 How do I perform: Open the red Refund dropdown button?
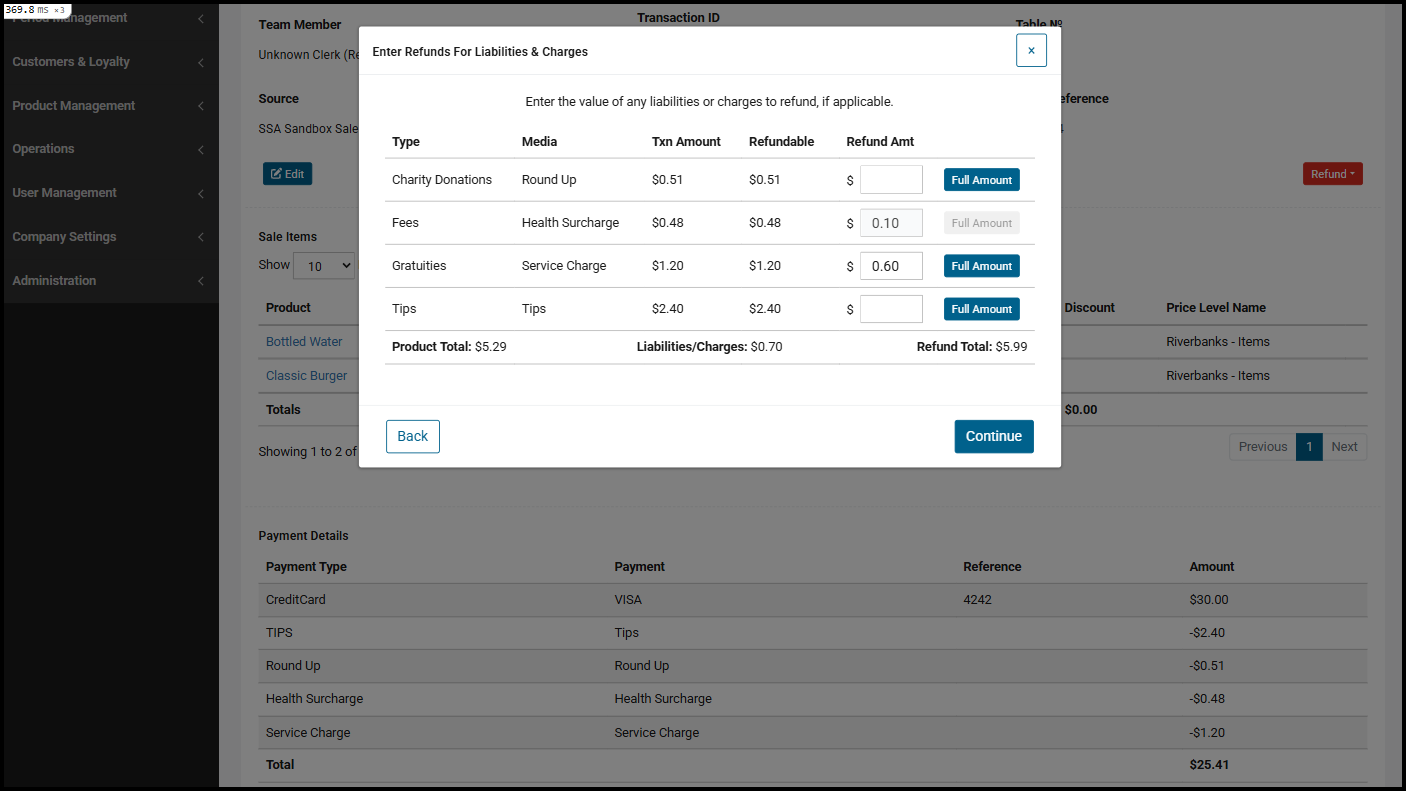(x=1332, y=174)
